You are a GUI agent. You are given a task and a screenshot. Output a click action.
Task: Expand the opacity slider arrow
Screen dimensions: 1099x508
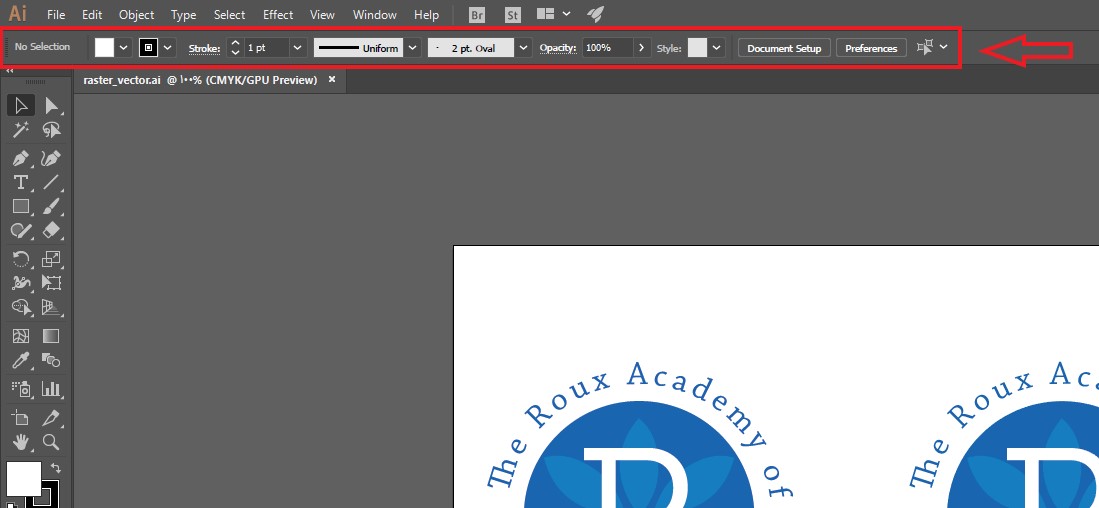coord(641,48)
